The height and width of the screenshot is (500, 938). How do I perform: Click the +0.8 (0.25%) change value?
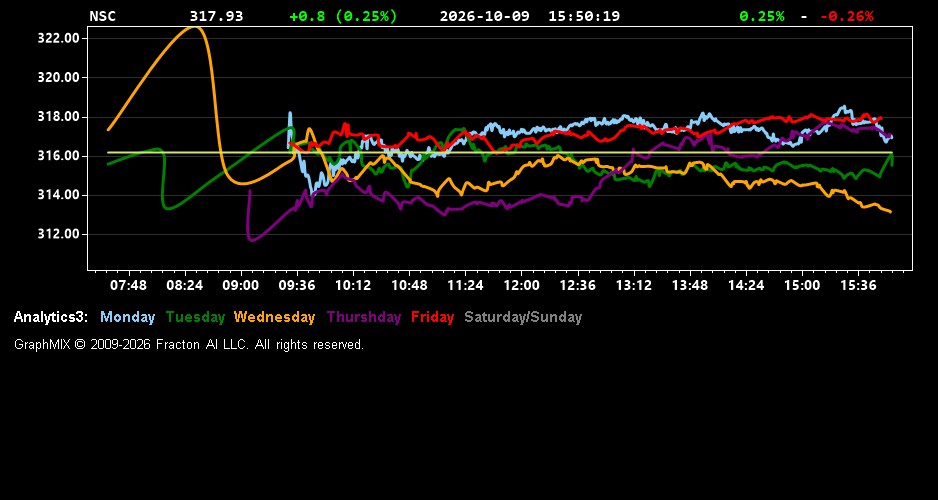[x=343, y=16]
